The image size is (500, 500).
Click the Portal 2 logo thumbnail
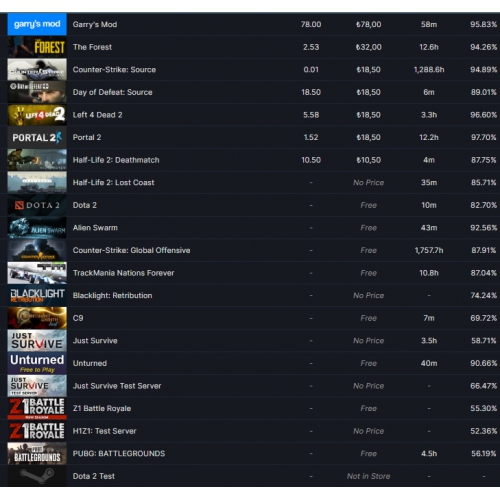pyautogui.click(x=37, y=137)
